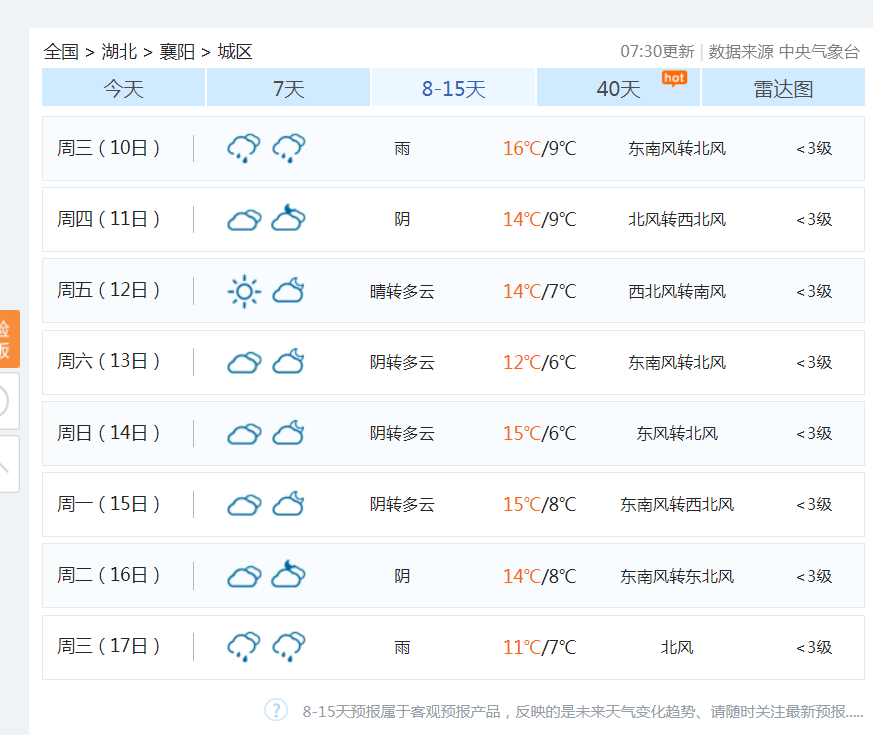Click the back-to-top arrow on left sidebar
873x735 pixels.
(x=8, y=465)
